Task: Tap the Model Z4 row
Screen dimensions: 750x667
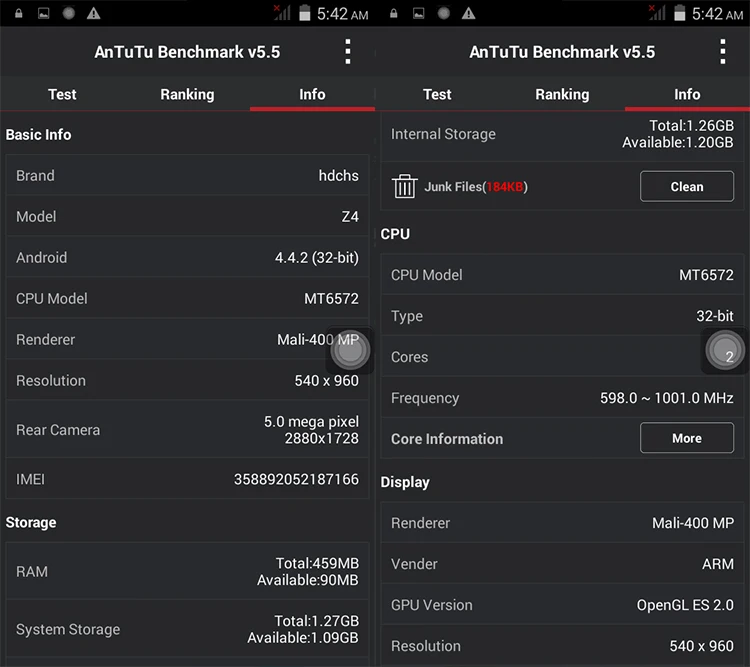Action: tap(187, 216)
